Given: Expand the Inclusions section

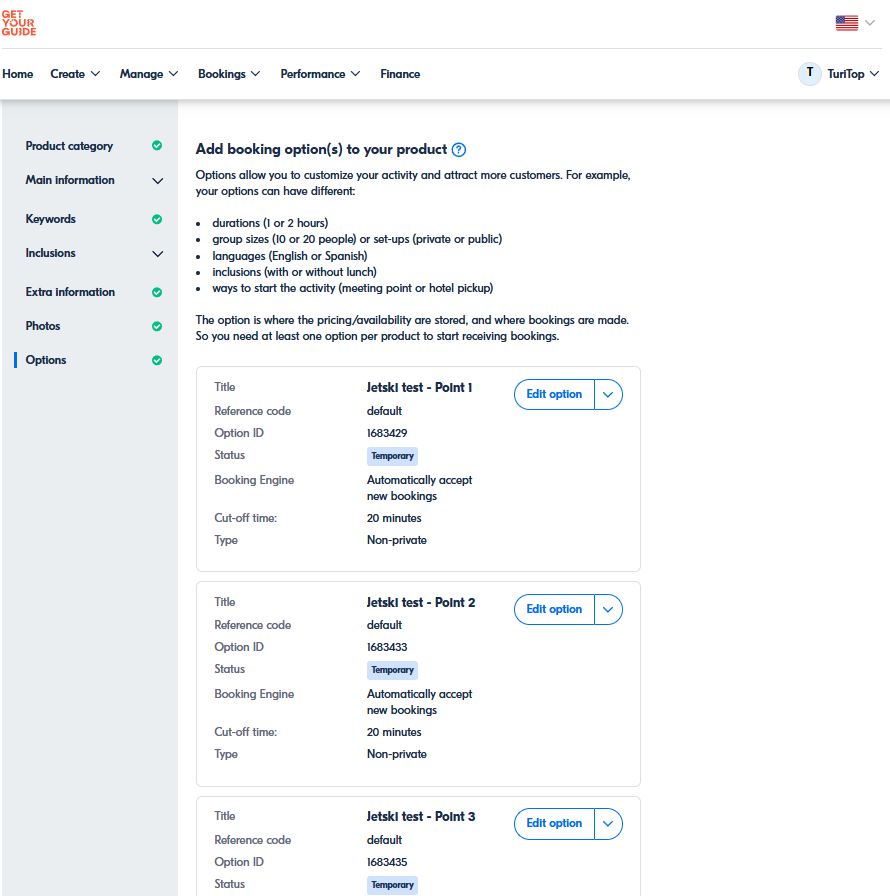Looking at the screenshot, I should point(157,254).
